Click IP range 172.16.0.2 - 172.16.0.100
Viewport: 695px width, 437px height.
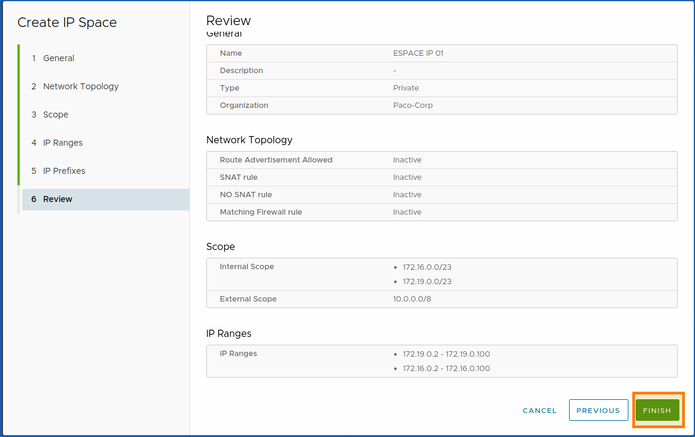click(x=446, y=368)
